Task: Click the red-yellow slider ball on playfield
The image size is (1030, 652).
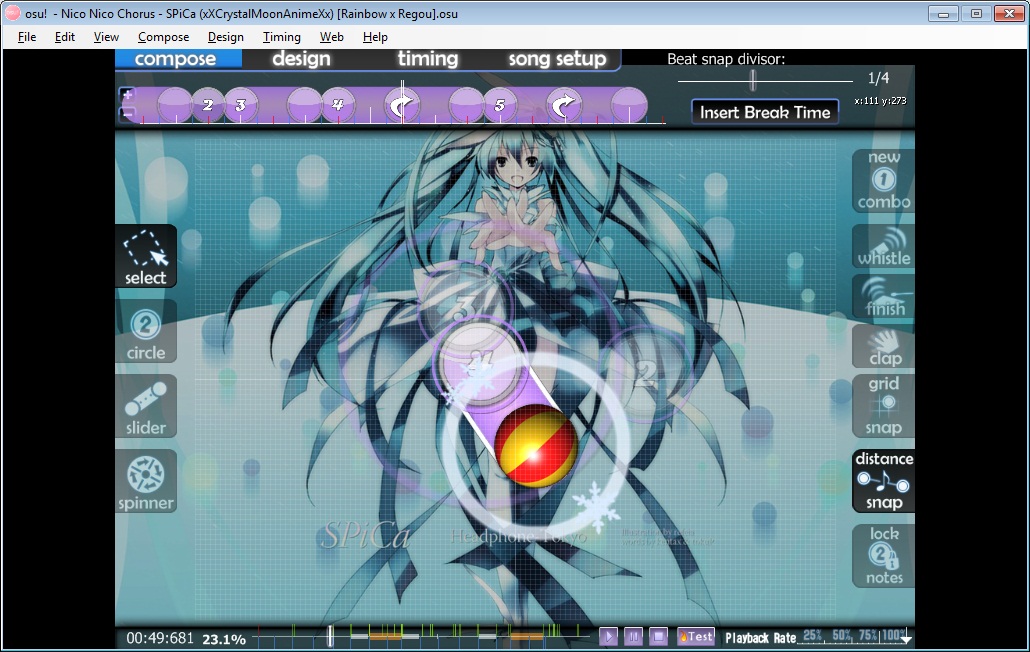Action: tap(535, 445)
